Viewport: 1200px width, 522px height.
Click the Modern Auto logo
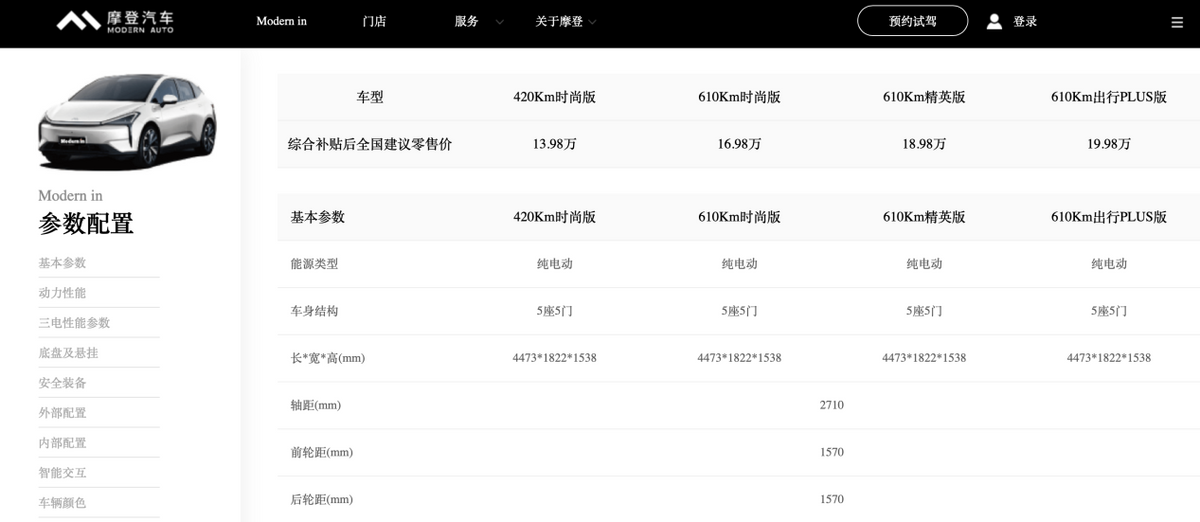(115, 21)
